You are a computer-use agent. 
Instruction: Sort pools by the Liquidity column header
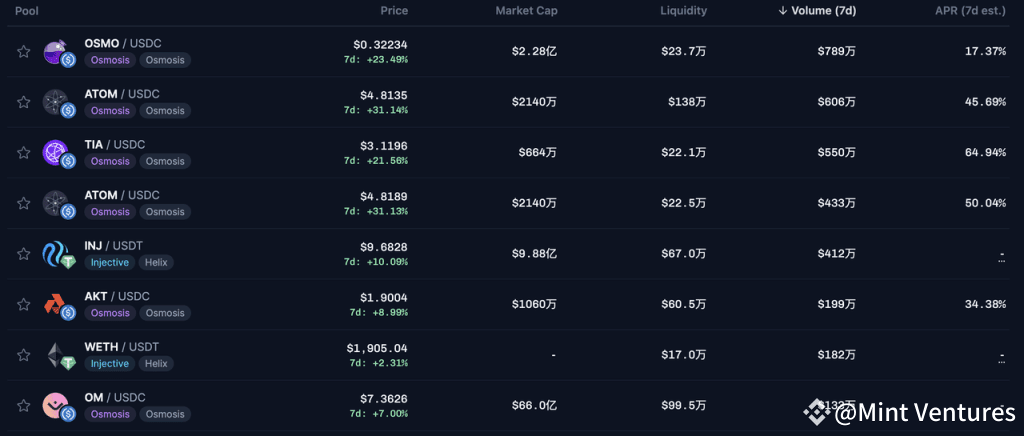683,11
